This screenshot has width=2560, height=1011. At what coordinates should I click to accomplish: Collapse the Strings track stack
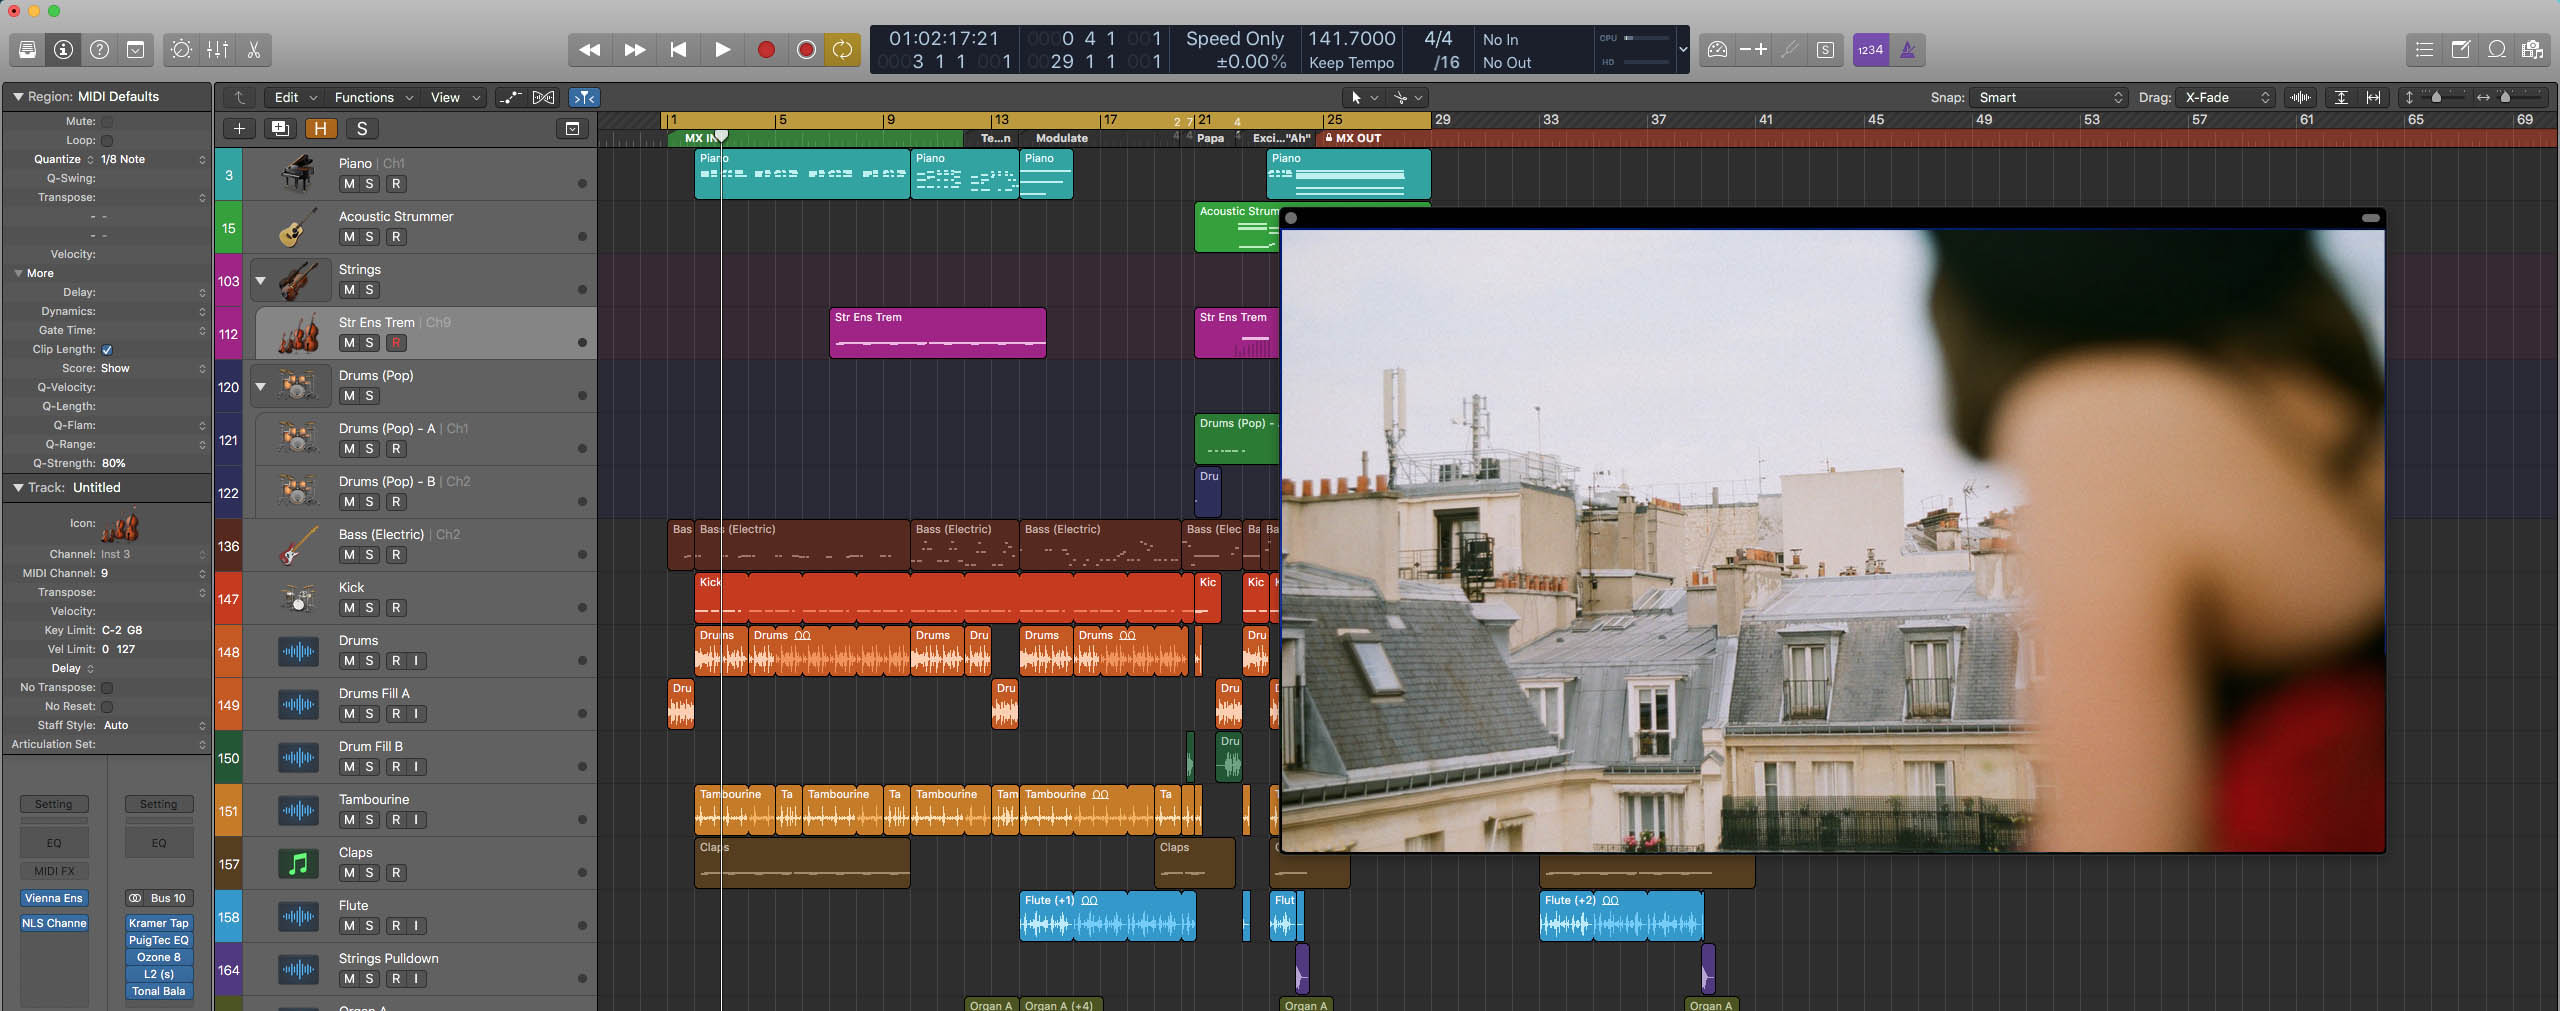[x=261, y=281]
